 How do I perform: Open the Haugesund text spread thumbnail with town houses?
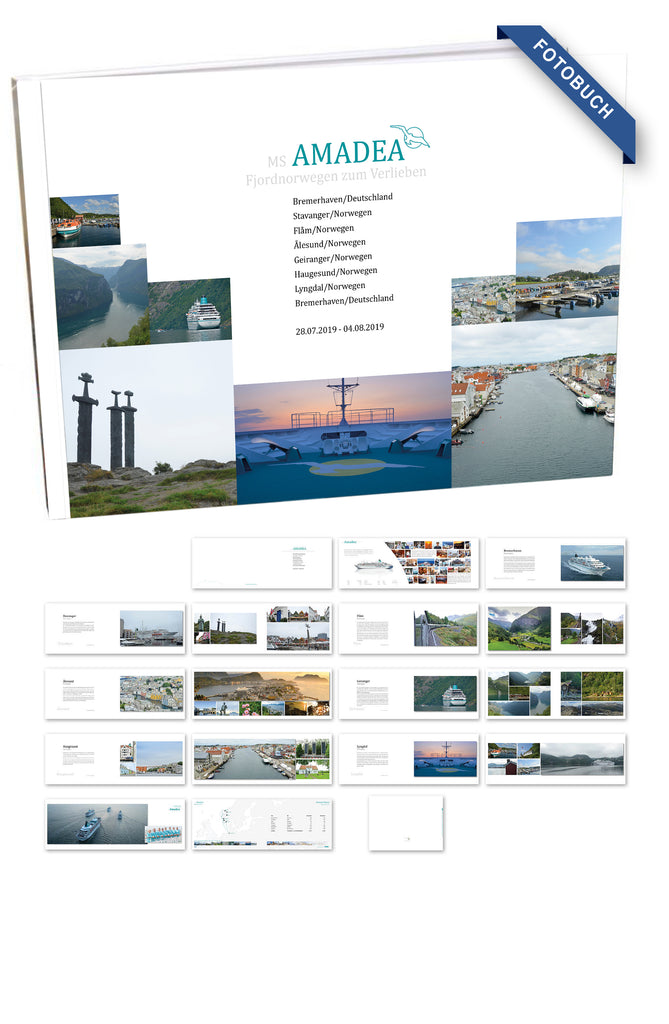click(x=115, y=759)
